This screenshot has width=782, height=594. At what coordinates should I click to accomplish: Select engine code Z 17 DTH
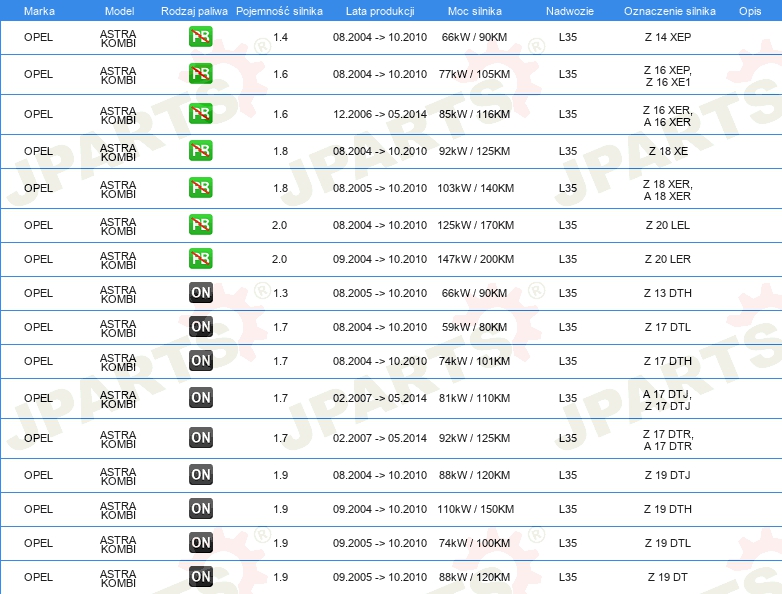click(668, 361)
